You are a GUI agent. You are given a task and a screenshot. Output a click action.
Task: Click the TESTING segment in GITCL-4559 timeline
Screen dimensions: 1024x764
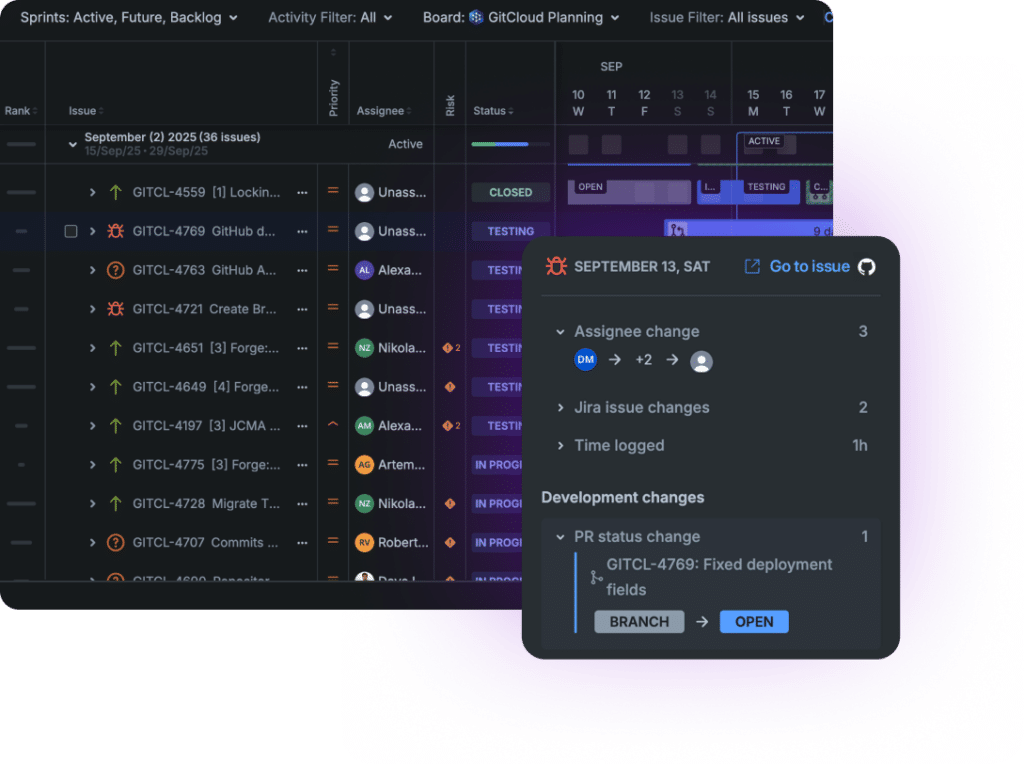(x=768, y=192)
